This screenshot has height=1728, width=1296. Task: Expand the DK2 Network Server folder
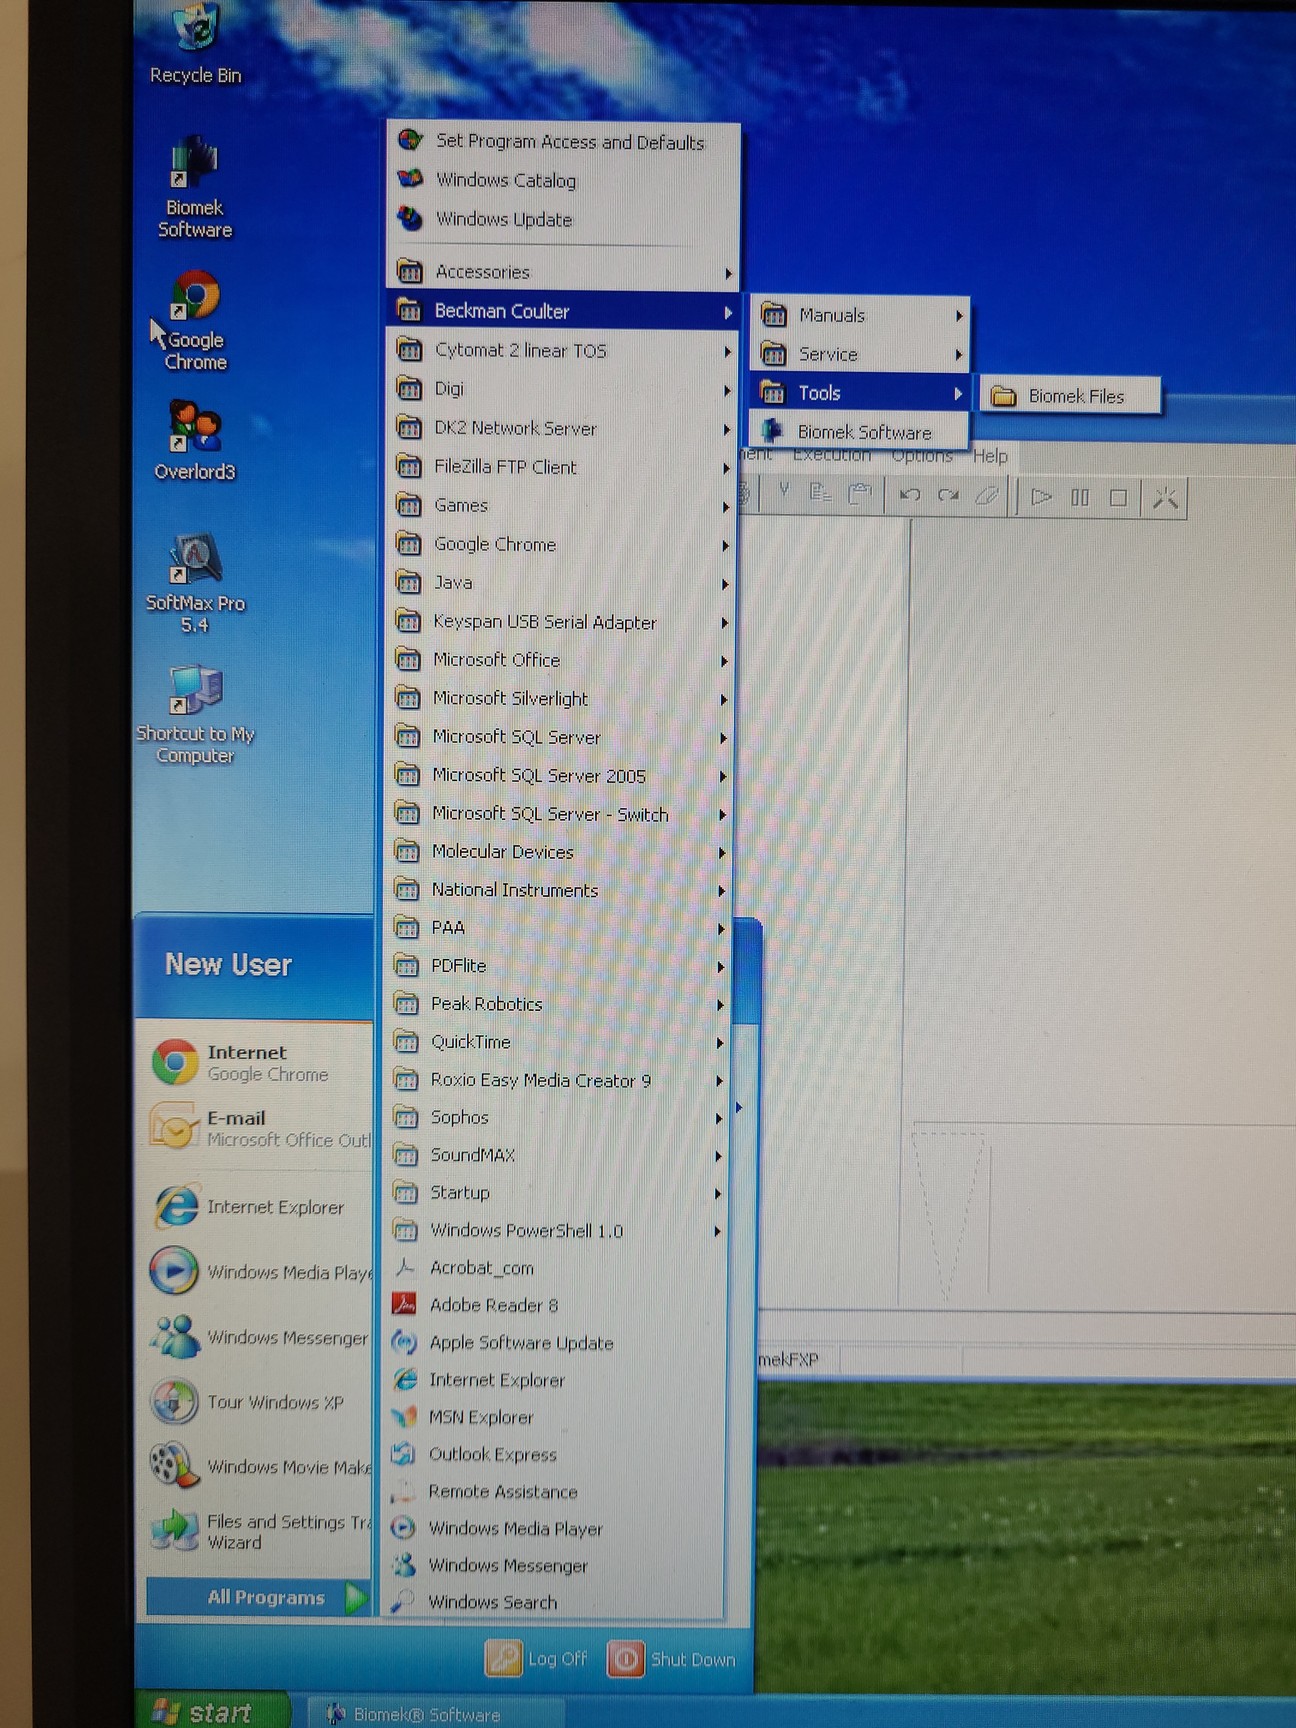coord(563,428)
